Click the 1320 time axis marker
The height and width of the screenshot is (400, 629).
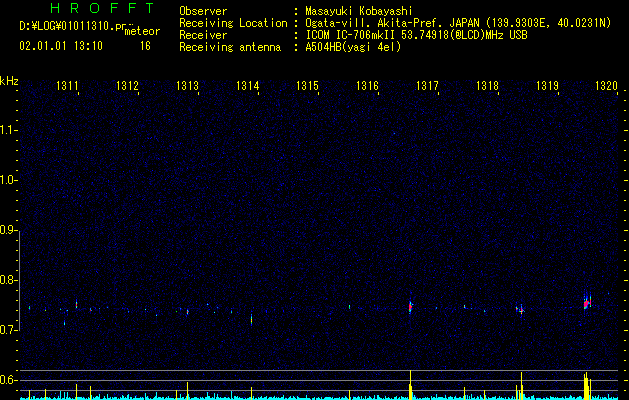tap(606, 85)
